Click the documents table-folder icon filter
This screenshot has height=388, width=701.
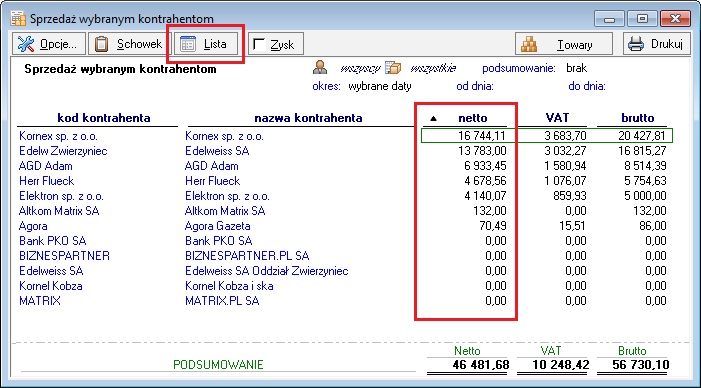point(393,67)
